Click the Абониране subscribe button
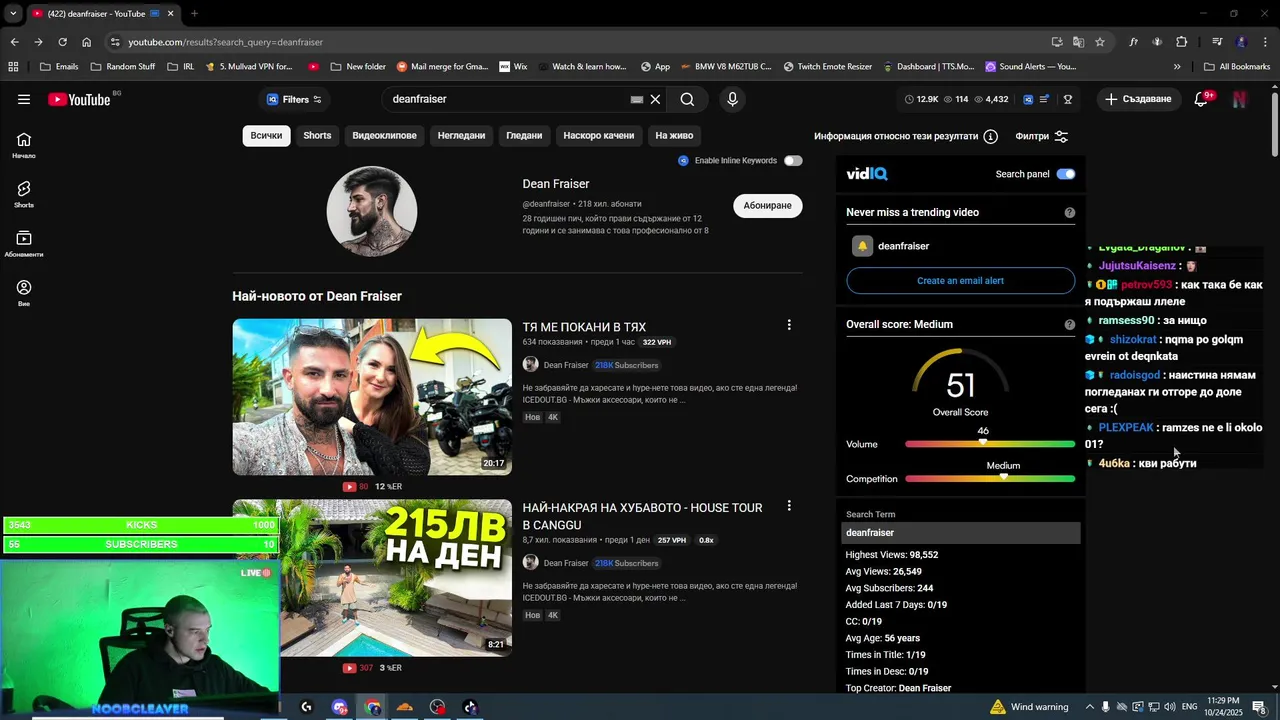Image resolution: width=1280 pixels, height=720 pixels. [x=767, y=206]
